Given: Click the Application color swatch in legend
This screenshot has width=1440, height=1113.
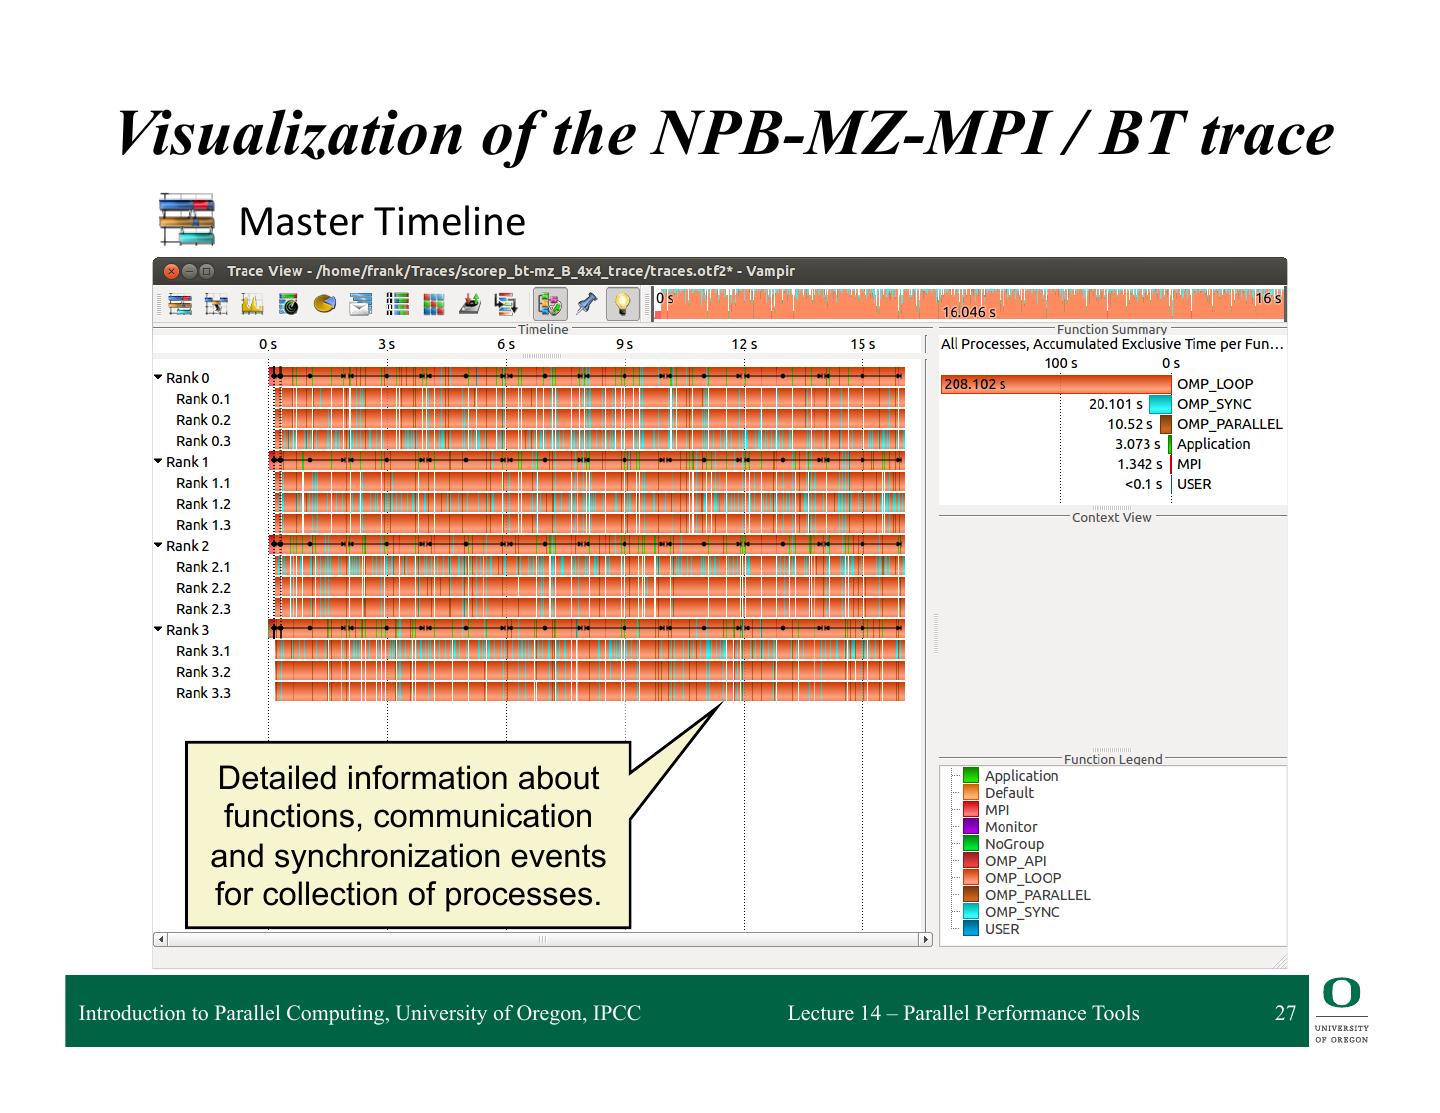Looking at the screenshot, I should coord(970,776).
